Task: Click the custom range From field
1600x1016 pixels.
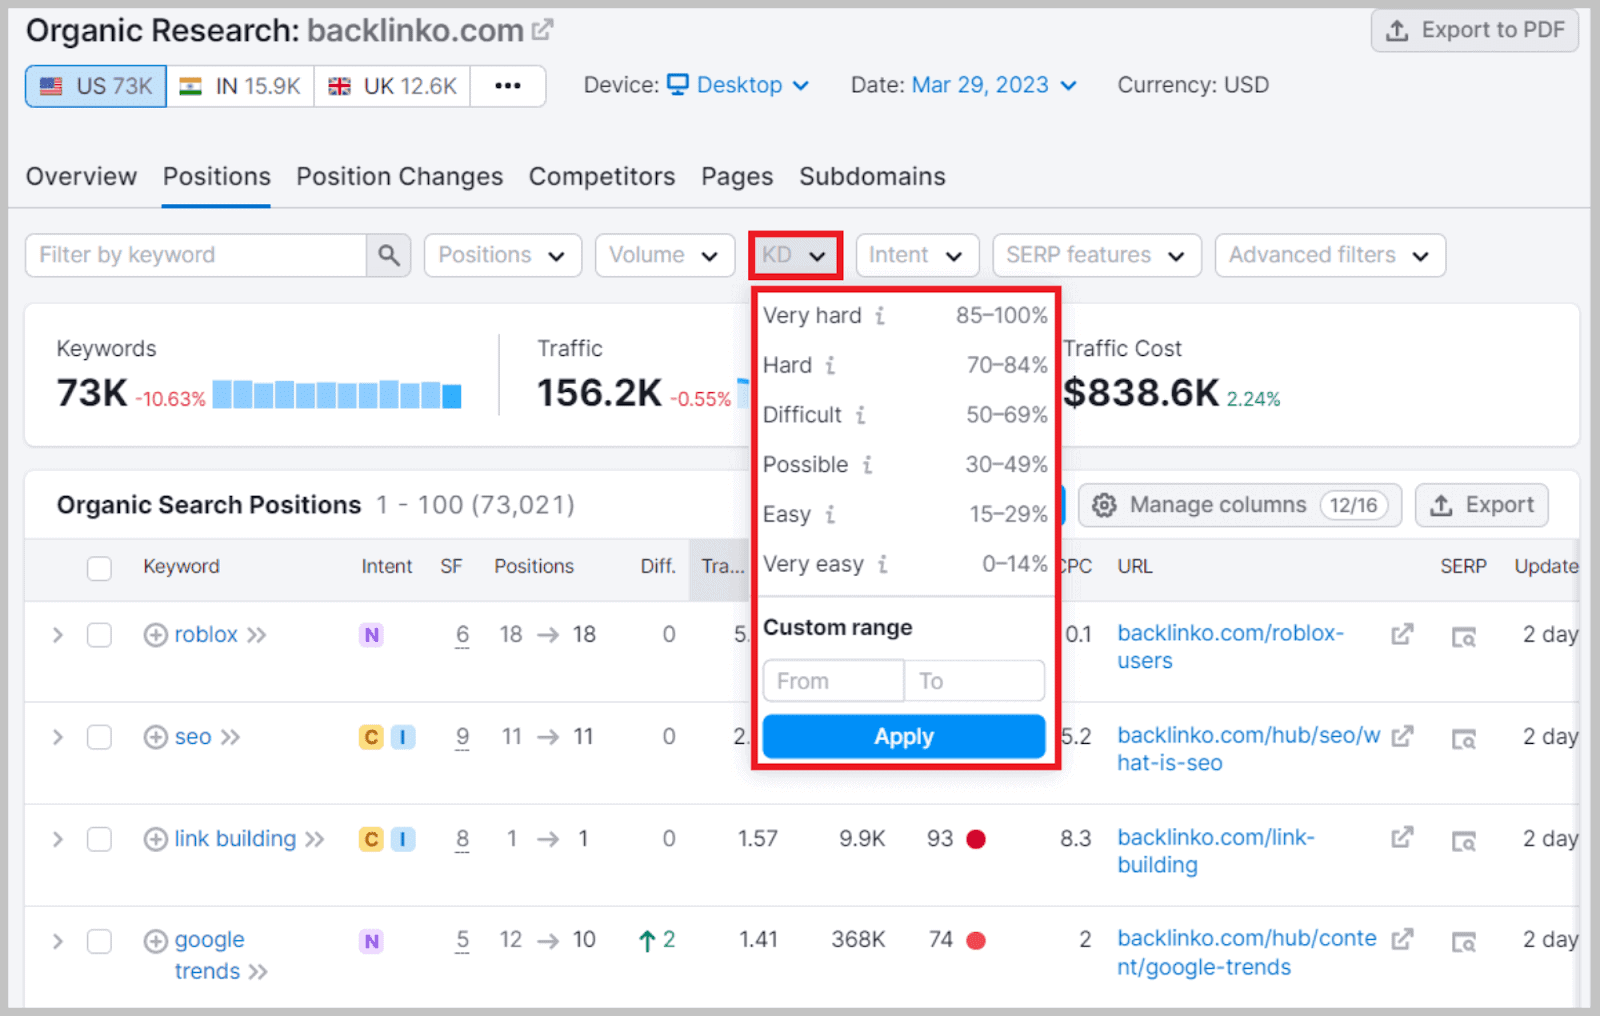Action: tap(833, 681)
